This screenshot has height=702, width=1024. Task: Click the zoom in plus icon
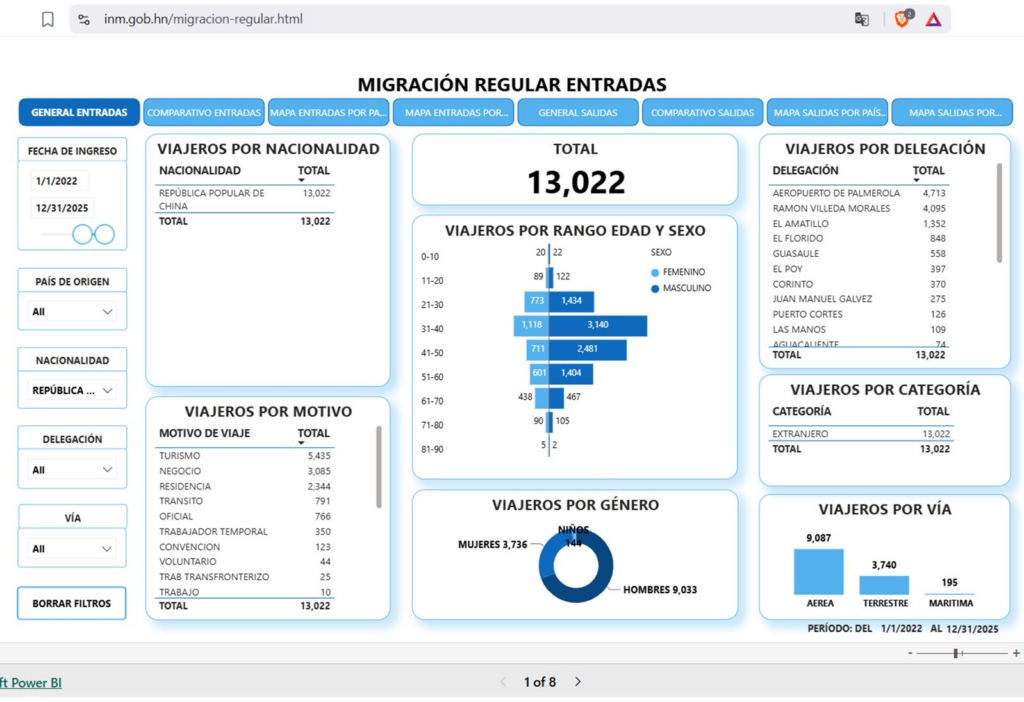1016,652
